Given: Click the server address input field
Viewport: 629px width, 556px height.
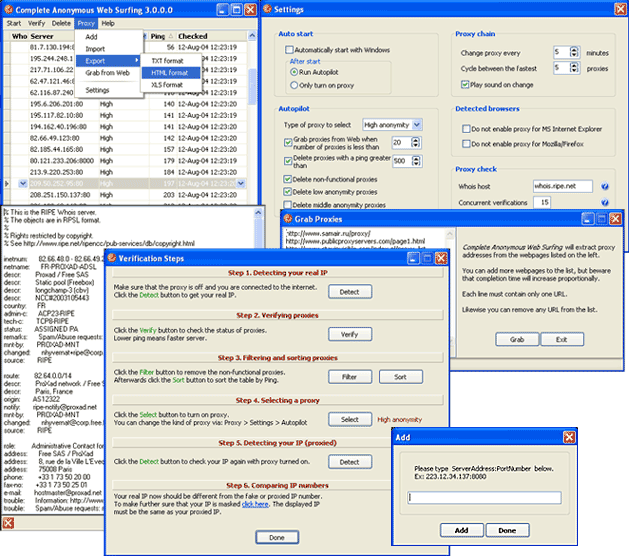Looking at the screenshot, I should click(484, 498).
